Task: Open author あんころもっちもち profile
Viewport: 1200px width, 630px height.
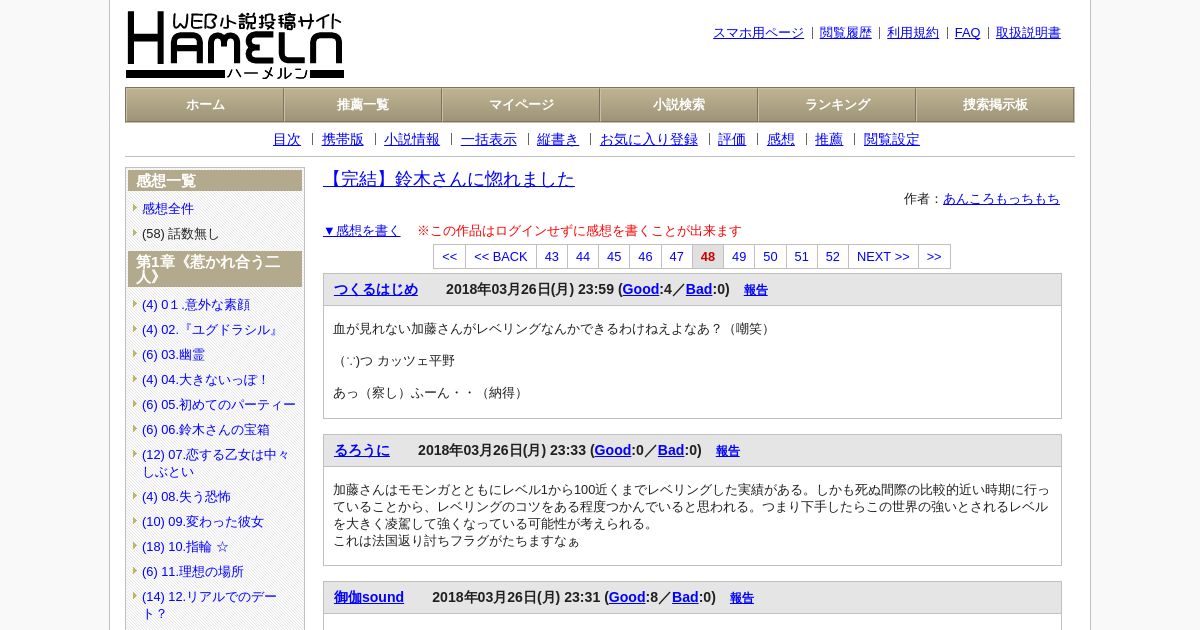Action: [1001, 199]
